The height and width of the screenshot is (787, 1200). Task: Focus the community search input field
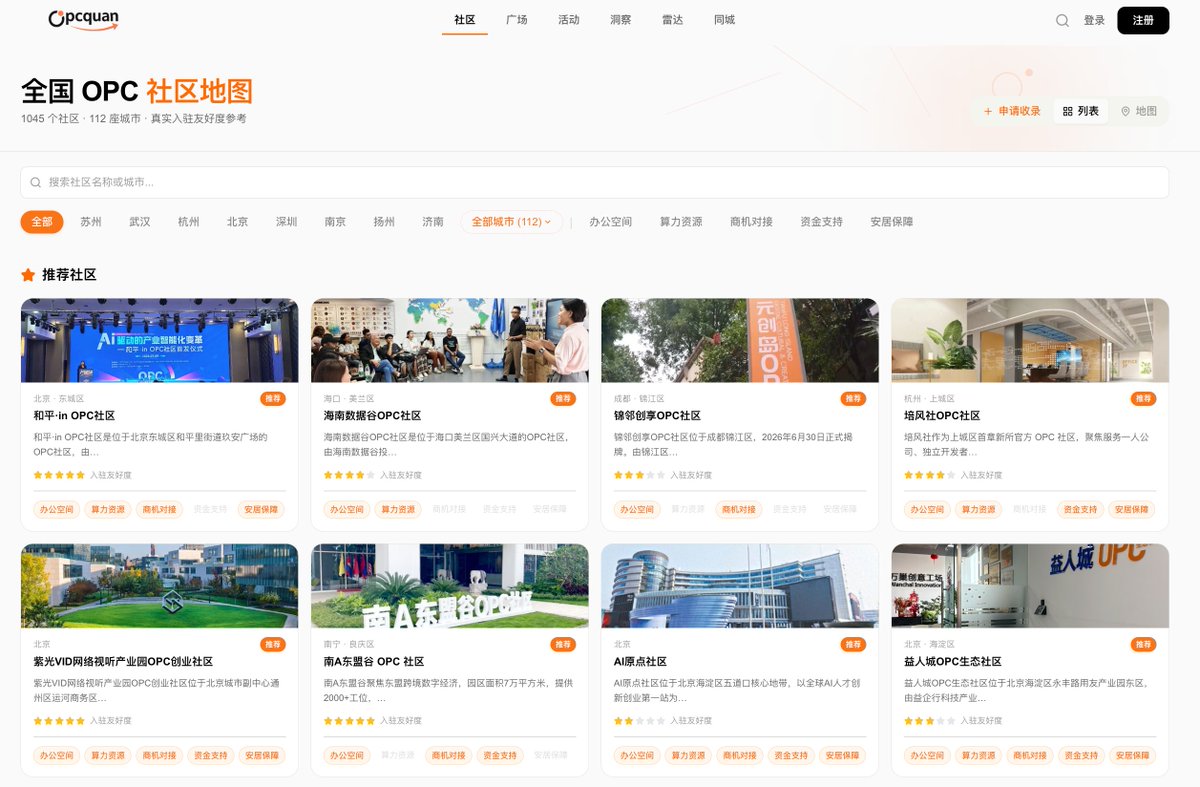point(595,182)
